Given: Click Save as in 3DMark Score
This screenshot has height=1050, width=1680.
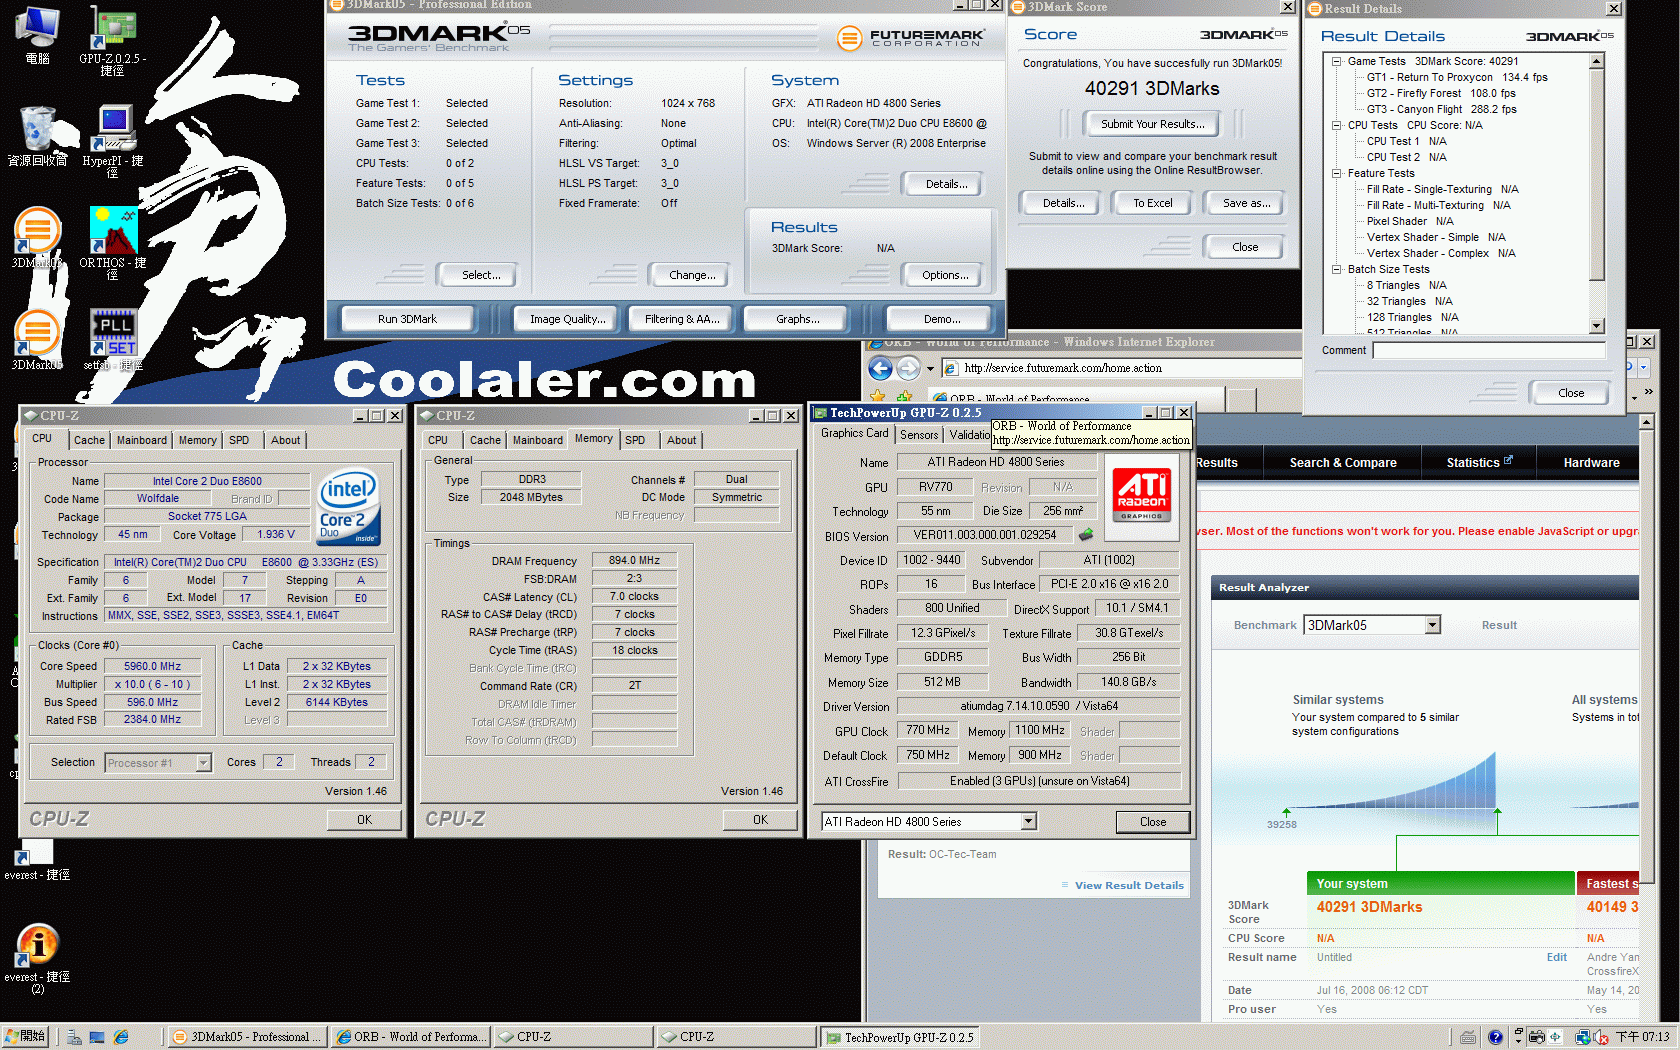Looking at the screenshot, I should [x=1246, y=203].
